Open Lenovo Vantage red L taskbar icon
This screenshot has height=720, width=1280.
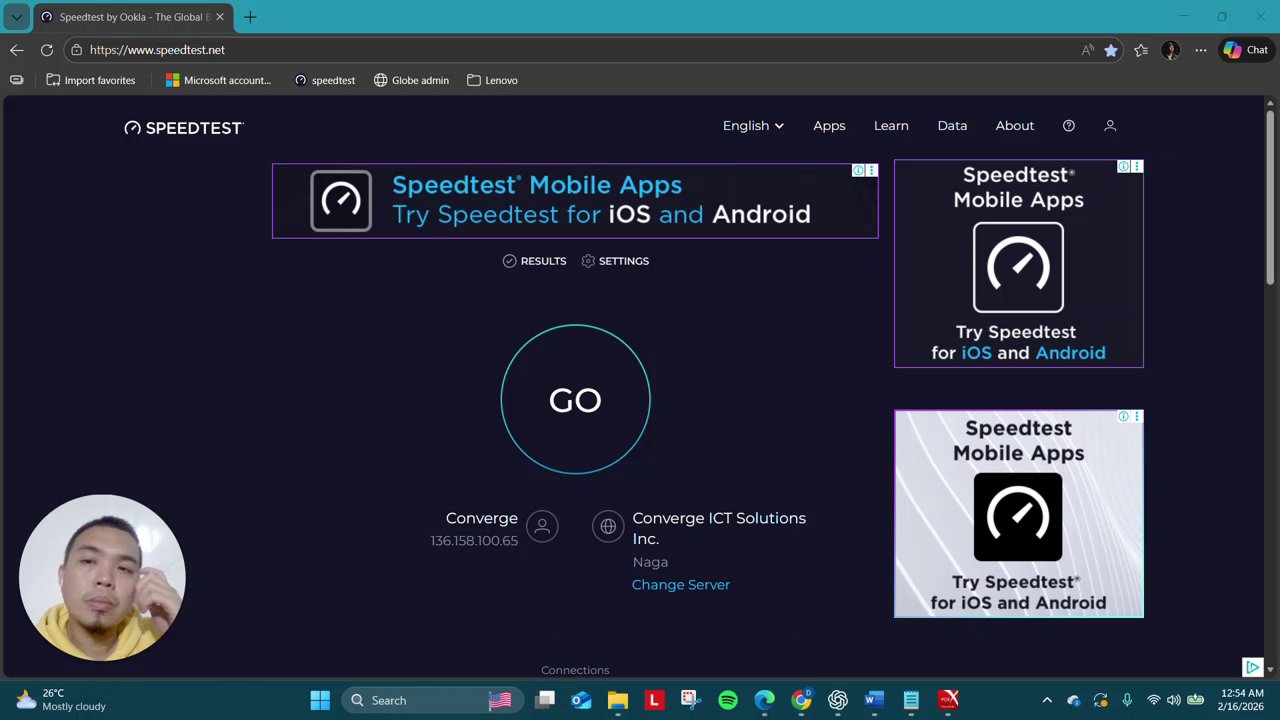click(x=654, y=700)
